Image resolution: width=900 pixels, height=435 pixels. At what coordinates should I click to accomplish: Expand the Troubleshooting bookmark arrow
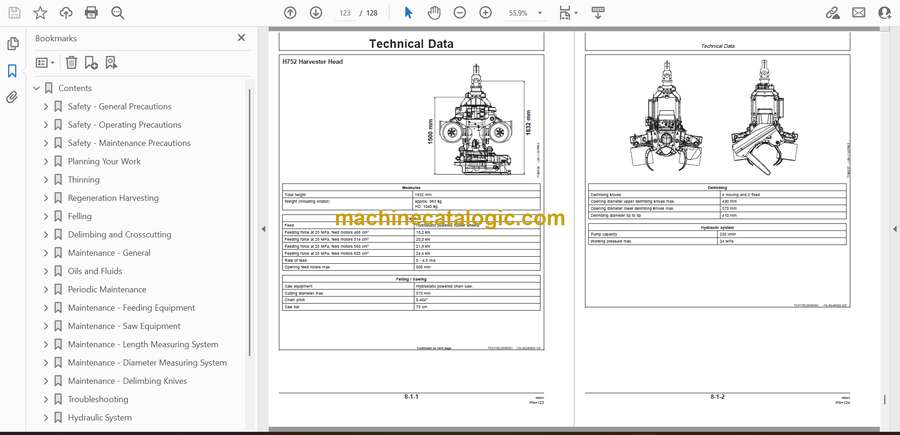pyautogui.click(x=46, y=399)
